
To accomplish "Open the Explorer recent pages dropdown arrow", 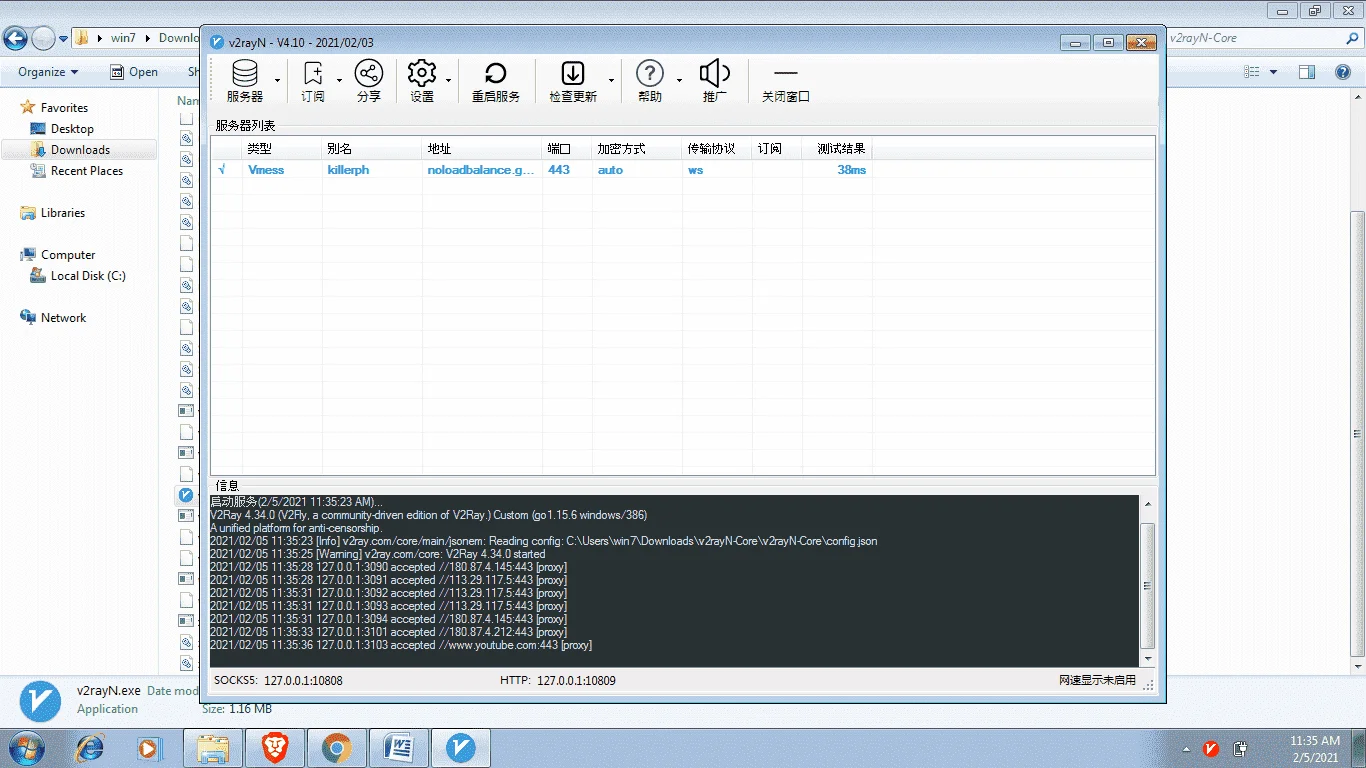I will [x=63, y=39].
